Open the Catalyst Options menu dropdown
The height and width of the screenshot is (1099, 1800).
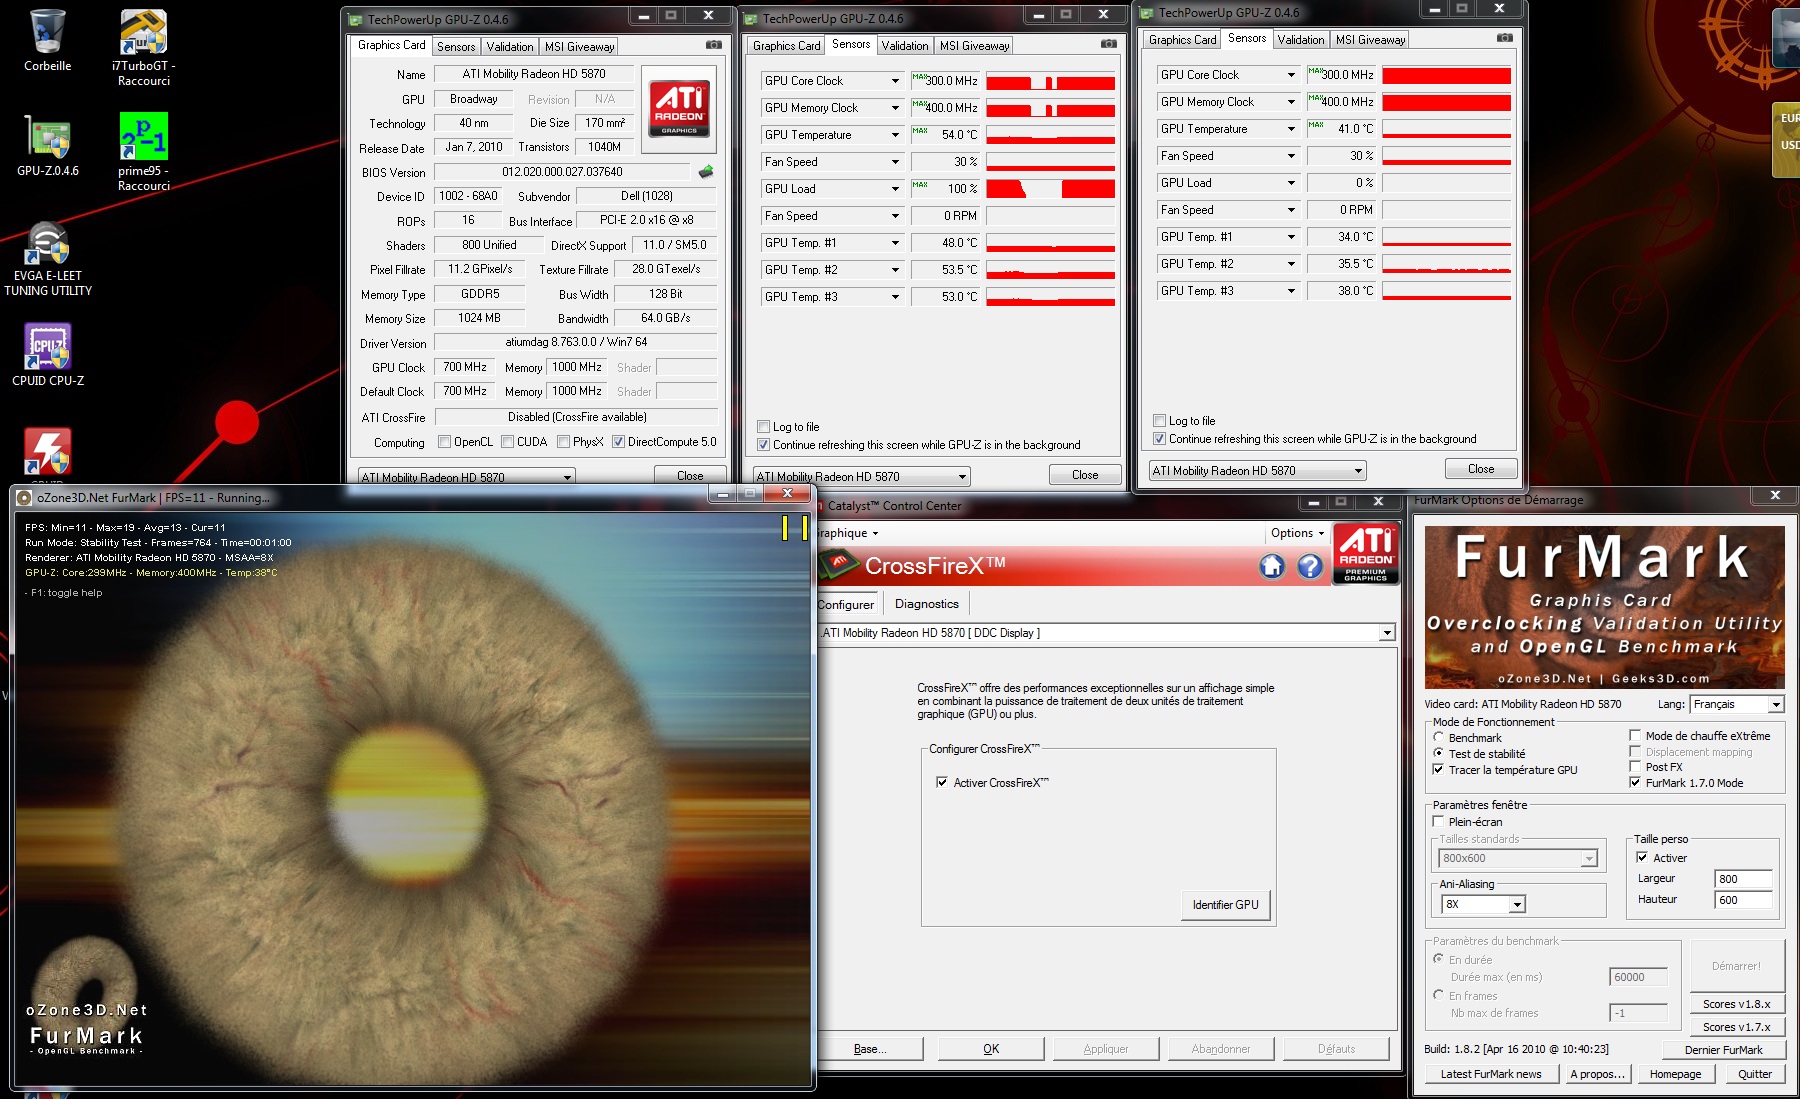(1297, 533)
